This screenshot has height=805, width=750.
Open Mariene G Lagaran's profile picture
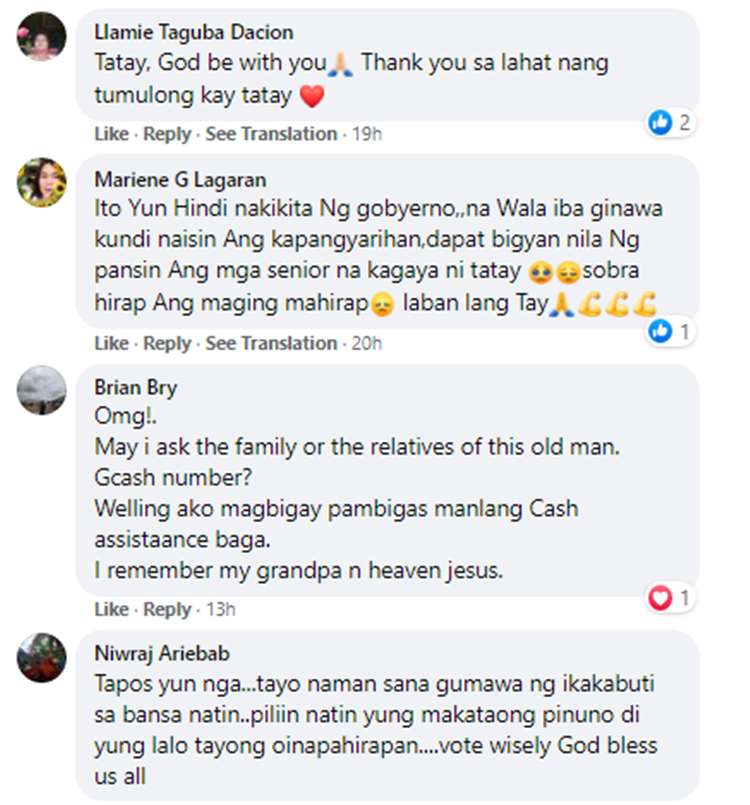tap(42, 182)
